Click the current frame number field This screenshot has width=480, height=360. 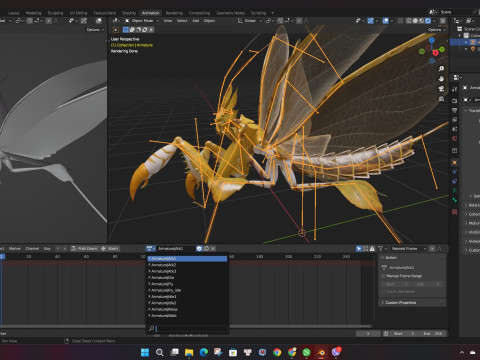368,333
